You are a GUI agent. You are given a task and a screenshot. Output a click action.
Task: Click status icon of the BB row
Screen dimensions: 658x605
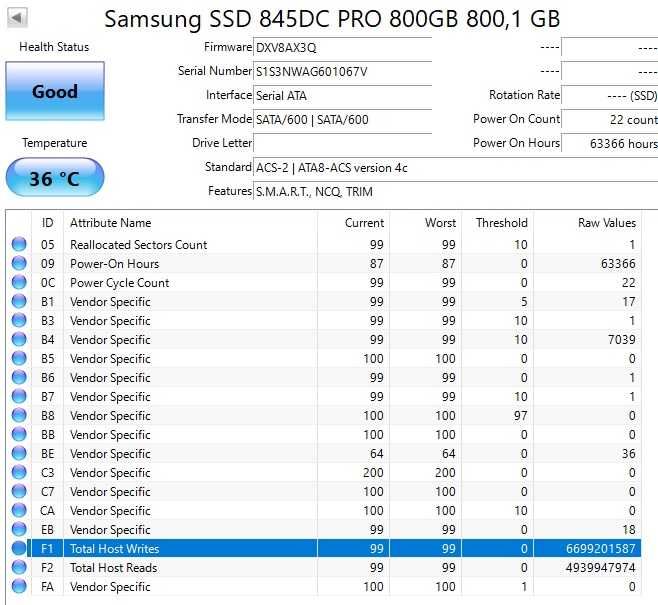[19, 434]
